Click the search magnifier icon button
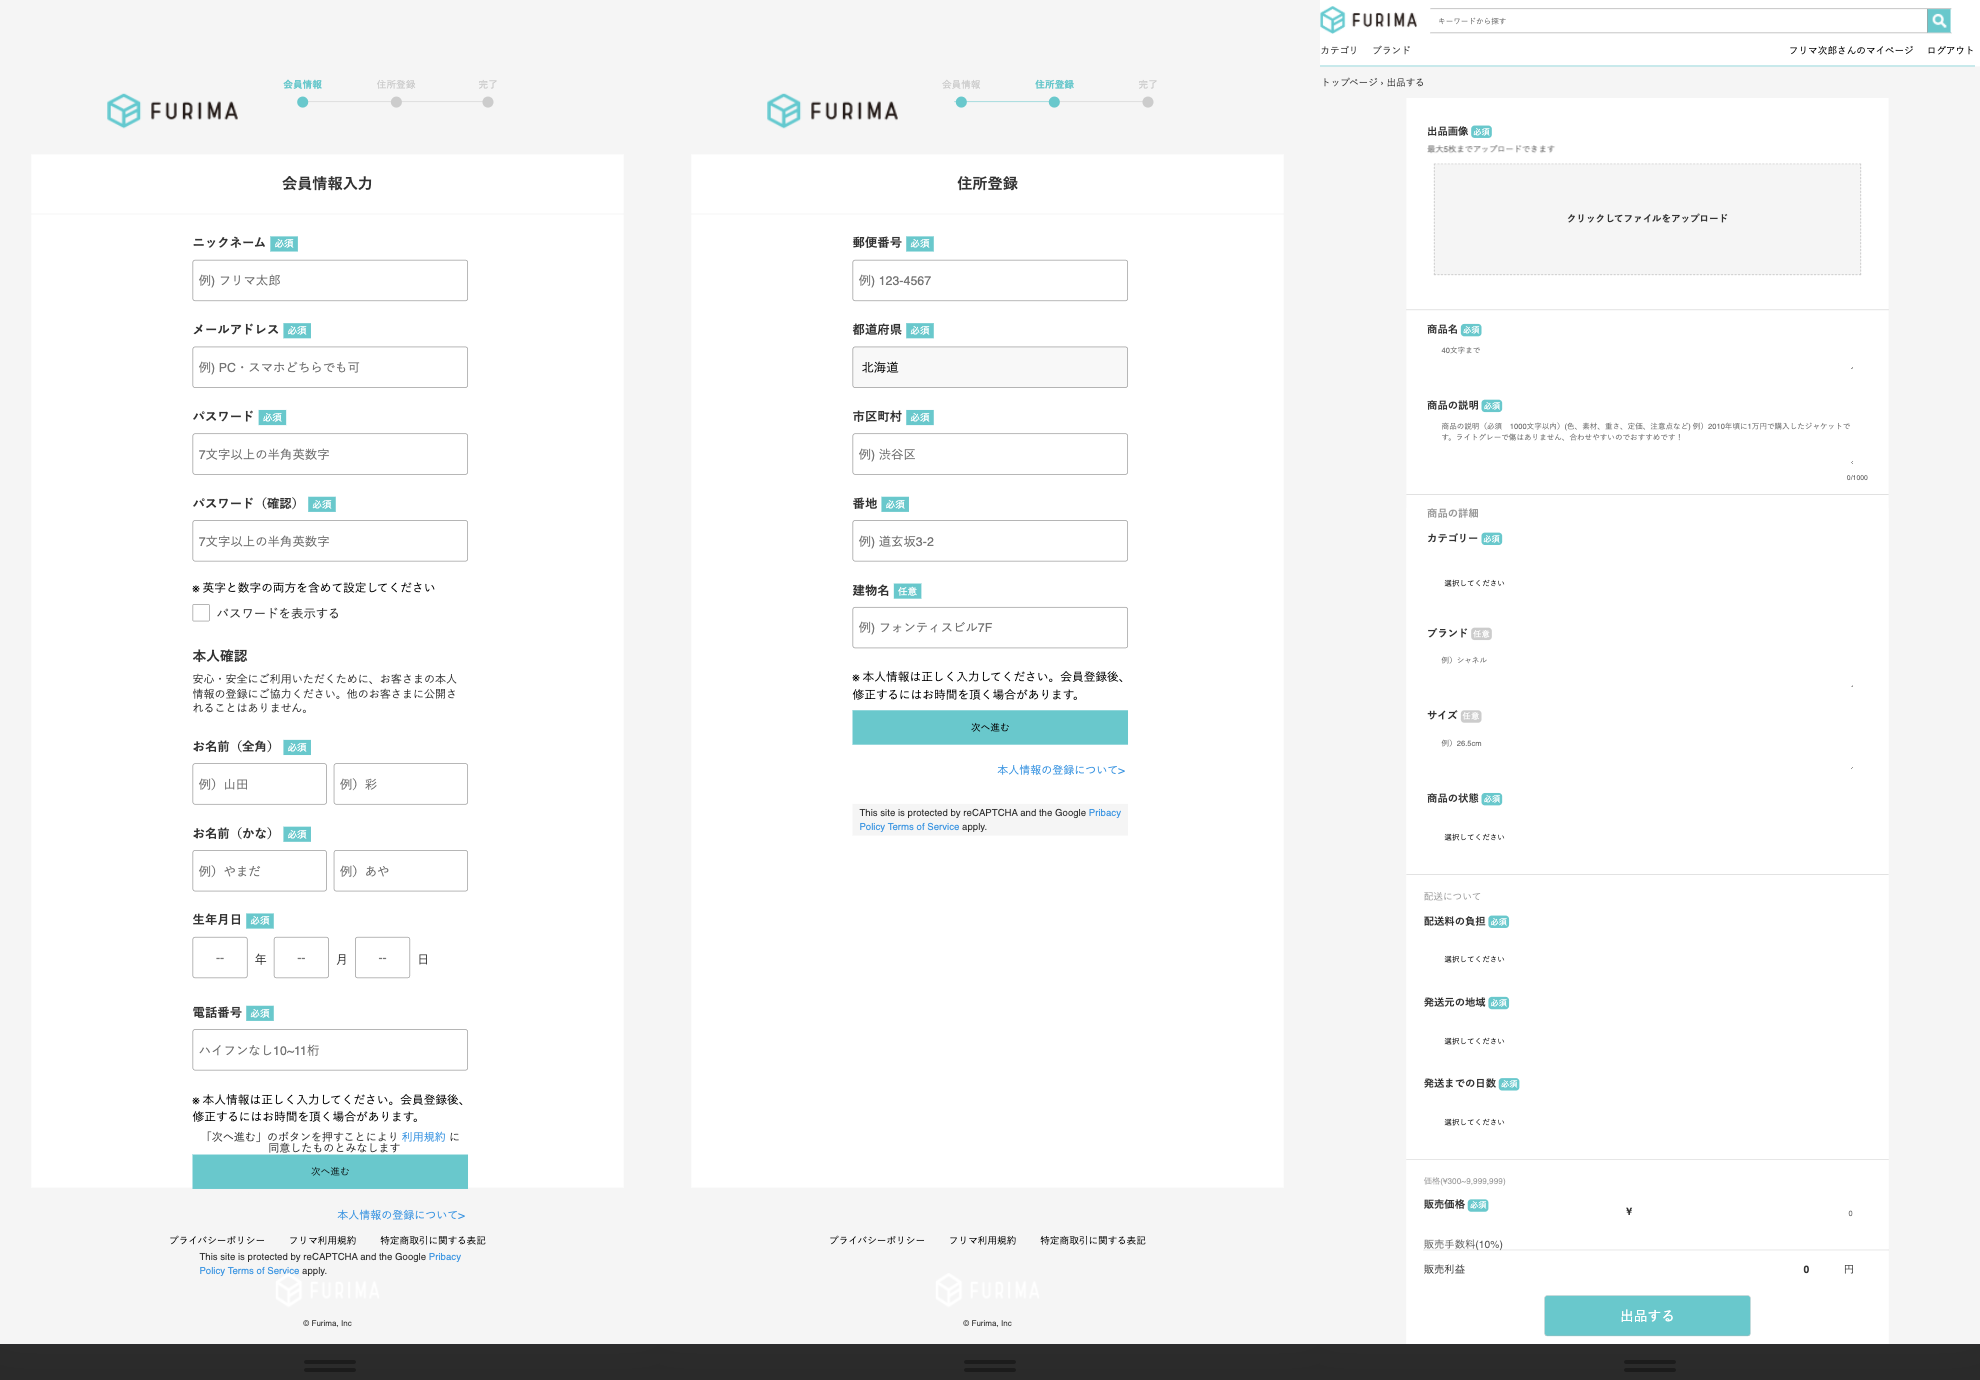1980x1380 pixels. [x=1938, y=20]
